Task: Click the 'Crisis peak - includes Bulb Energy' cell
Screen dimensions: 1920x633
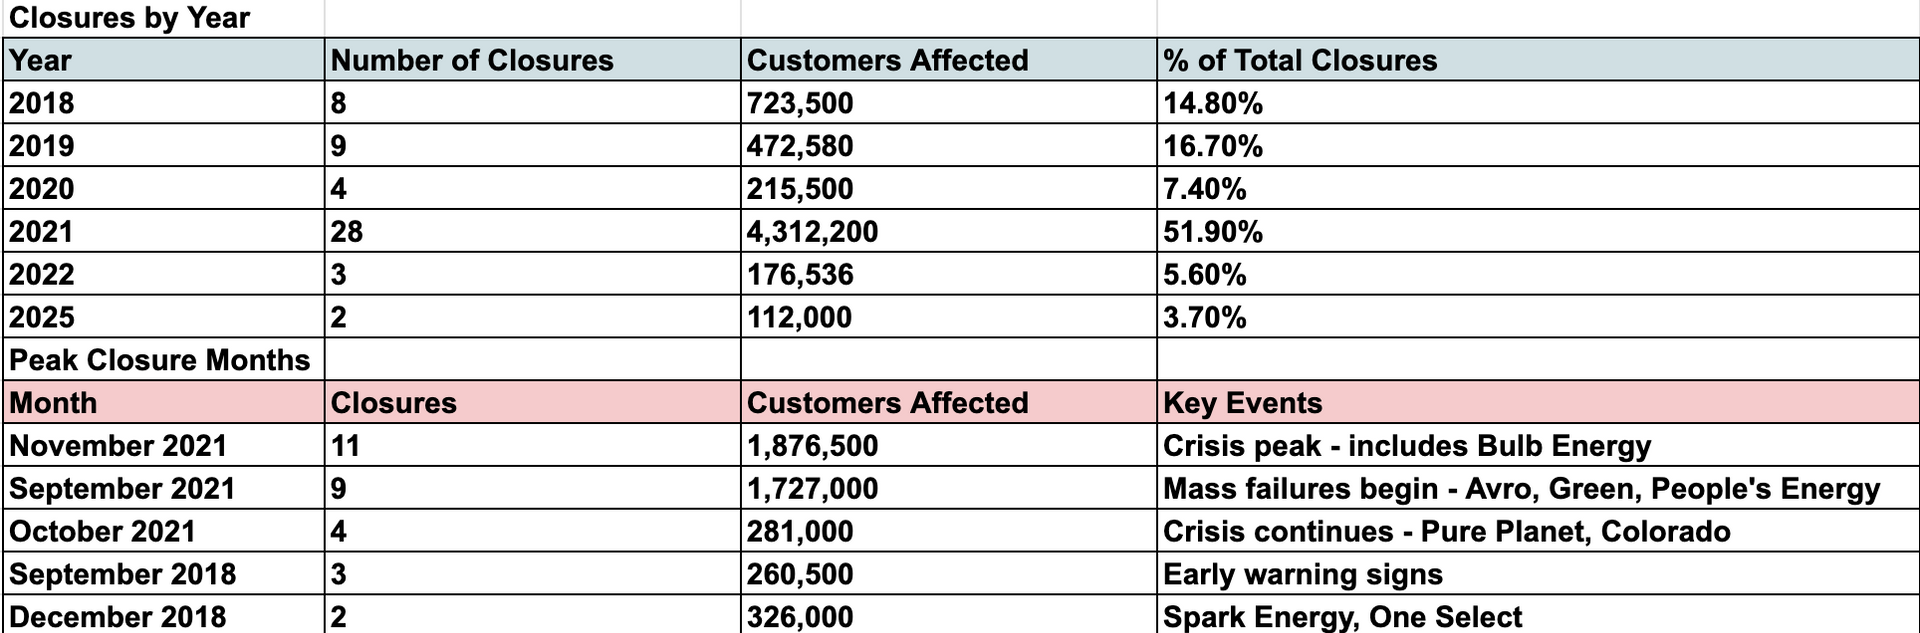Action: pos(1406,446)
